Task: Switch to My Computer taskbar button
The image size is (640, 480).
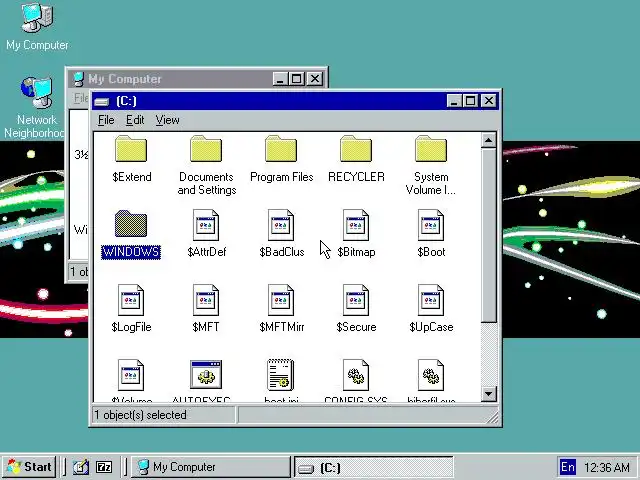Action: pos(211,467)
